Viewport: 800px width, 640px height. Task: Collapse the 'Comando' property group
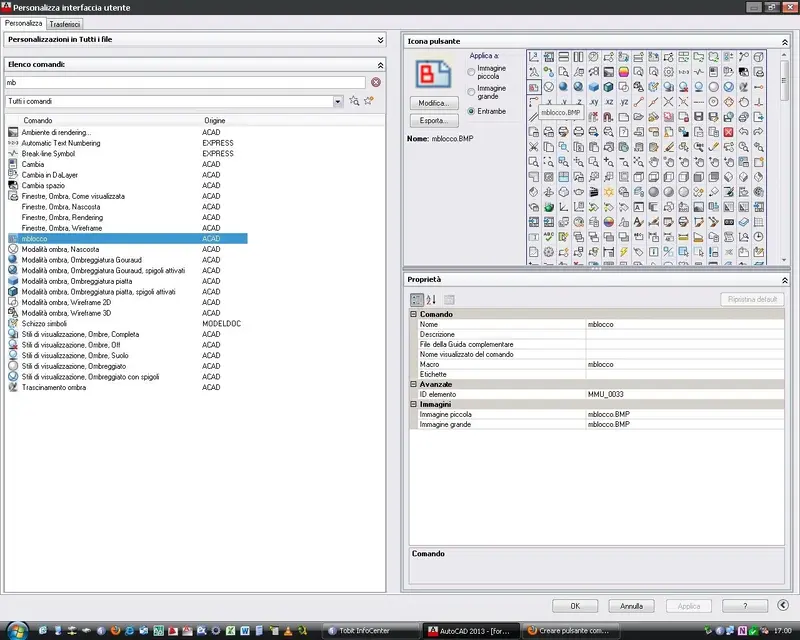pos(414,314)
